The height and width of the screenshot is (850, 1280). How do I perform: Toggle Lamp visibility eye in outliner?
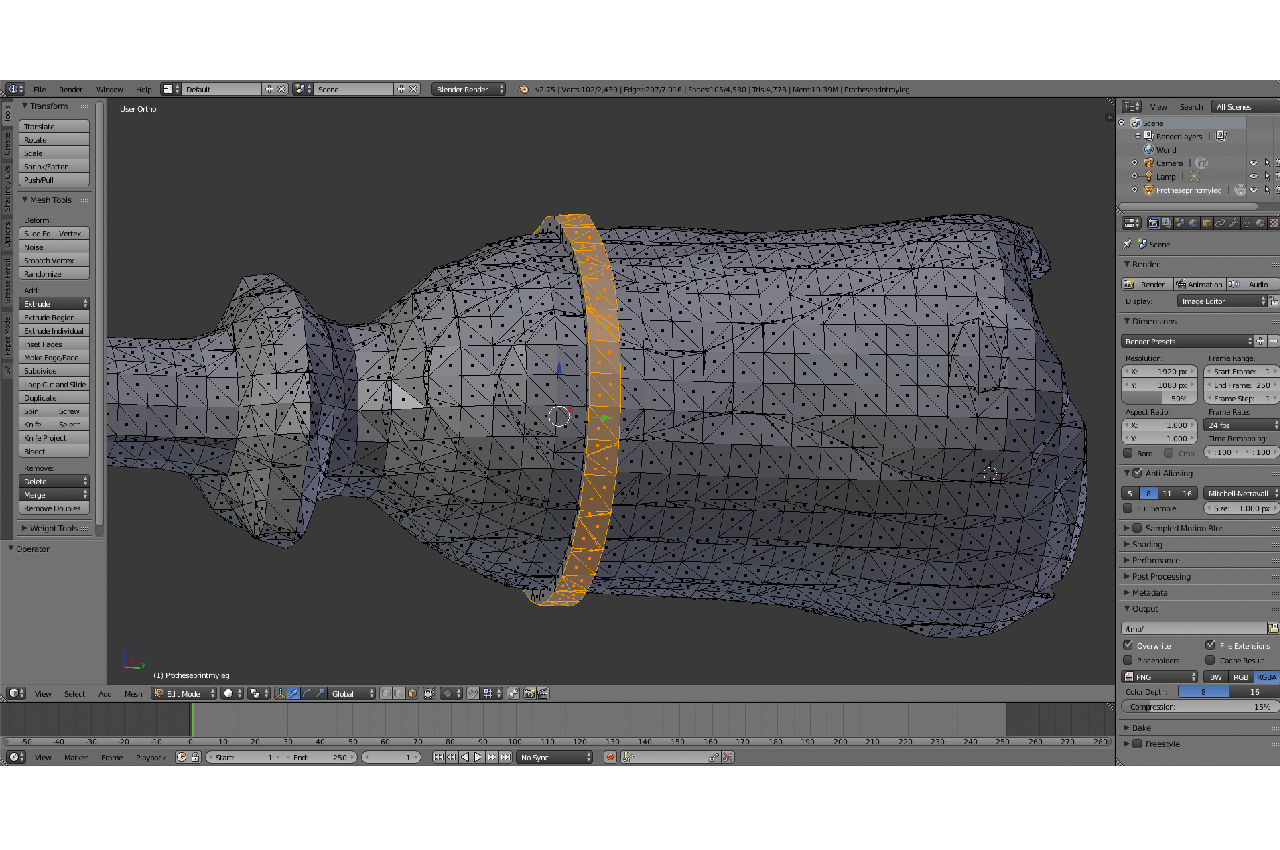tap(1253, 176)
